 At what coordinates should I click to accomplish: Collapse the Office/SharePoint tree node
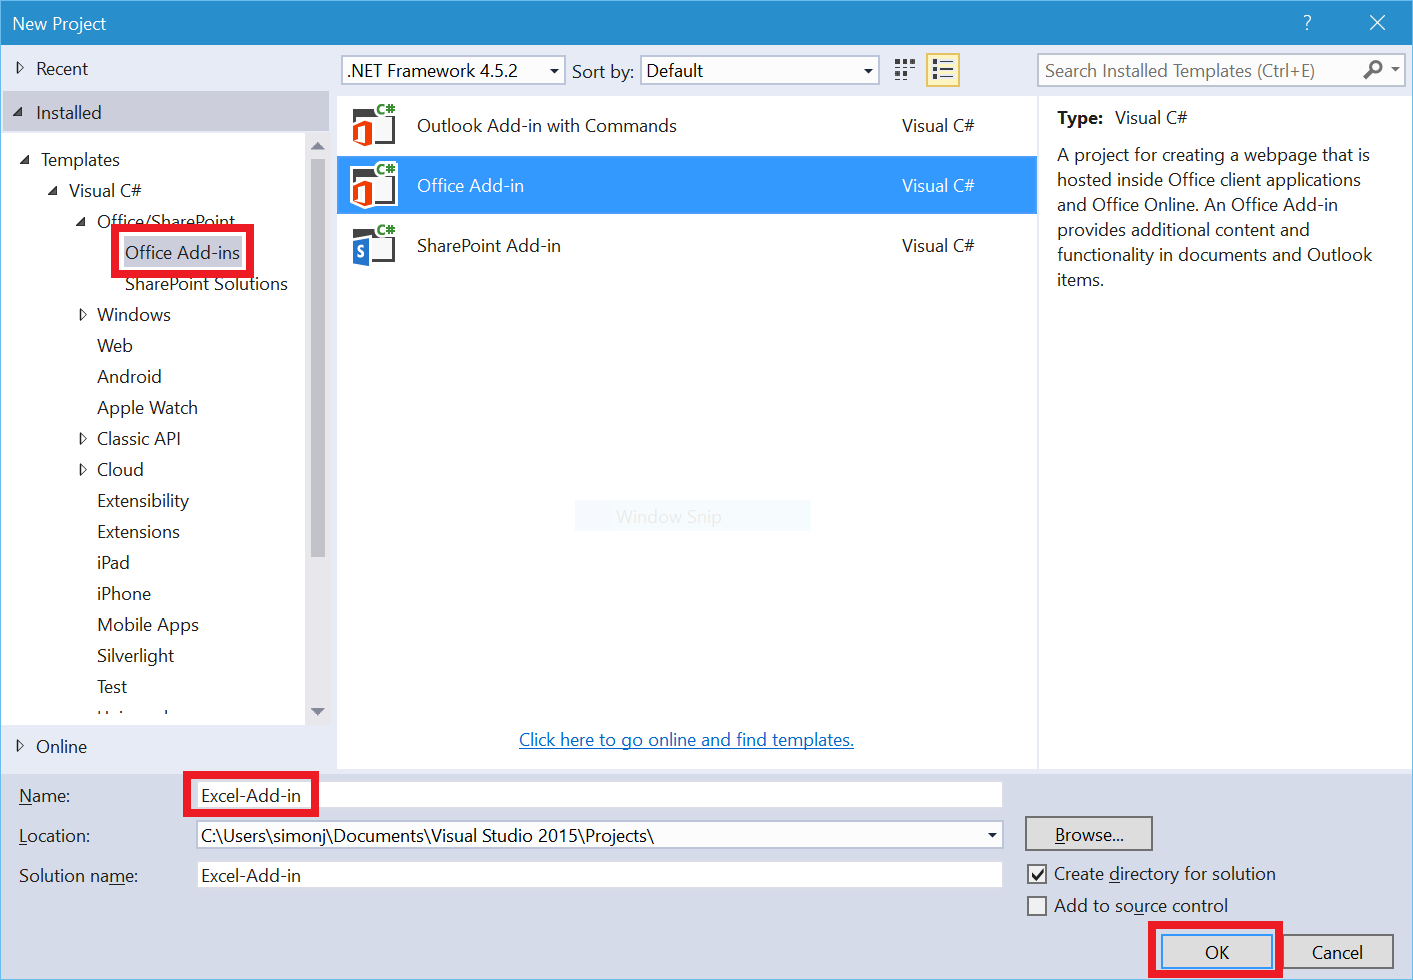pos(81,222)
